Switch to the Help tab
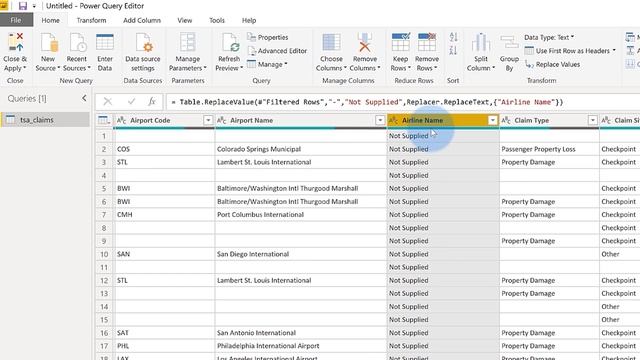 (x=249, y=20)
